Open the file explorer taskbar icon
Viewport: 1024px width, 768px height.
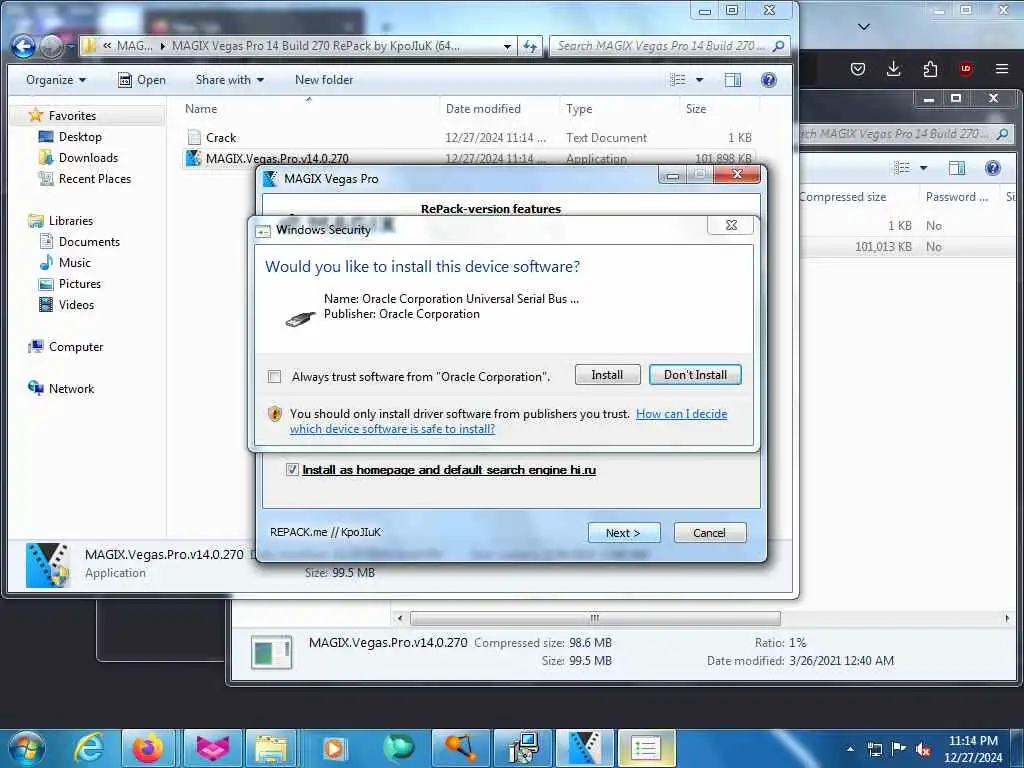271,748
